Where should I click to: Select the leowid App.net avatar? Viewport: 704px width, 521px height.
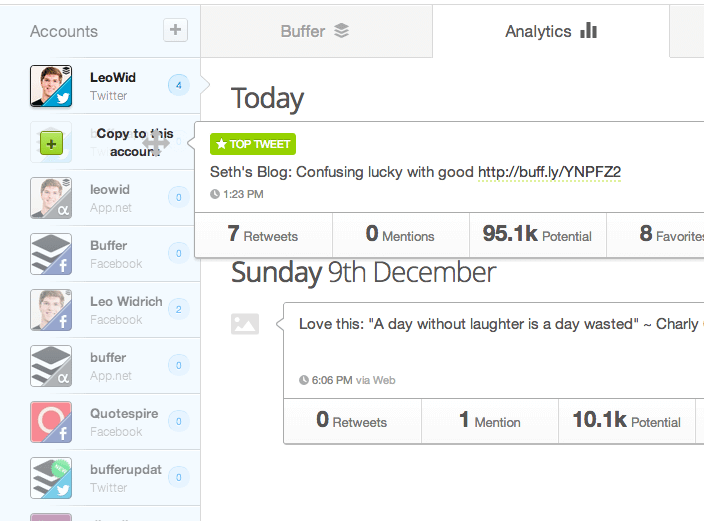coord(50,198)
